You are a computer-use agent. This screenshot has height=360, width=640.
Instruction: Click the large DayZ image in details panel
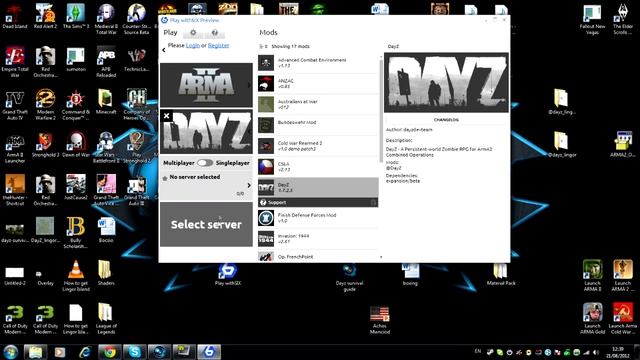[446, 82]
